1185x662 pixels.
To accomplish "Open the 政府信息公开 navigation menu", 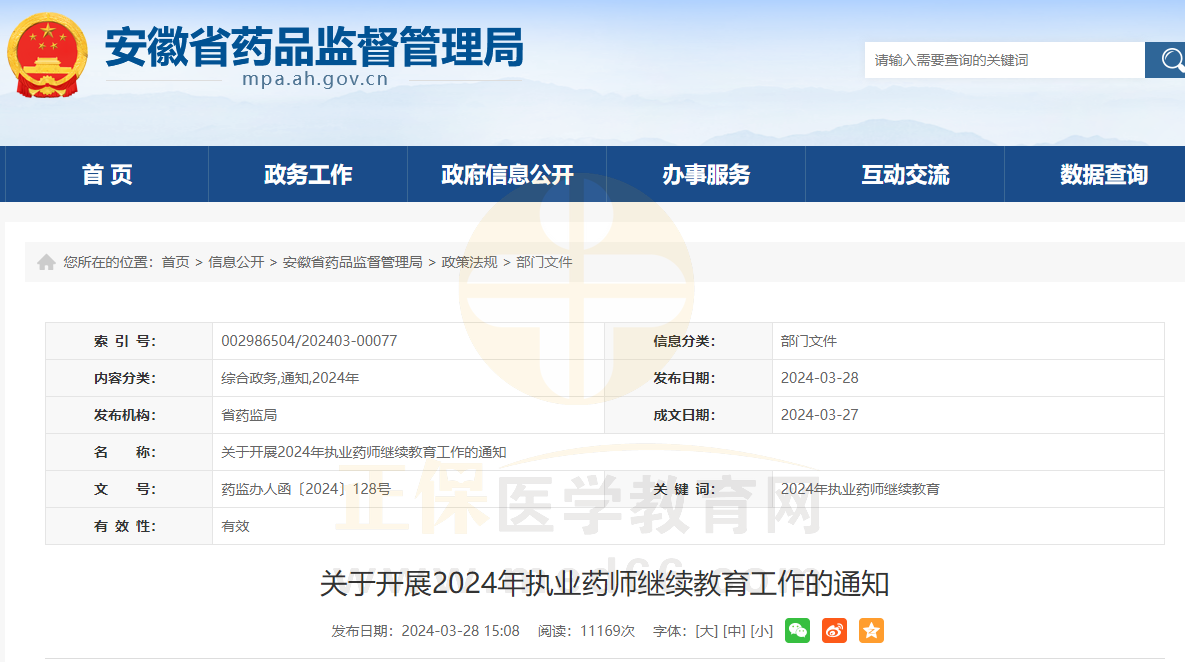I will click(x=507, y=175).
